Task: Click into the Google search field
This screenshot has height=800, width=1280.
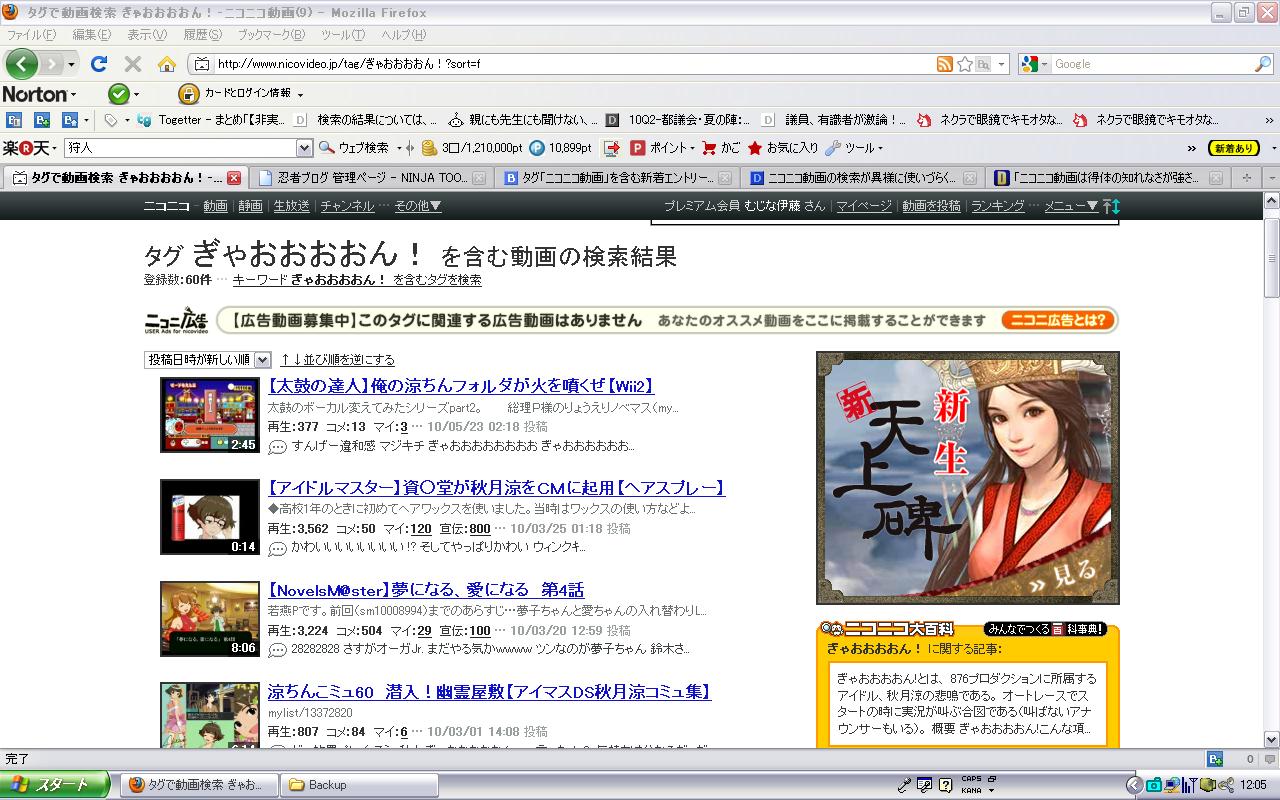Action: 1153,64
